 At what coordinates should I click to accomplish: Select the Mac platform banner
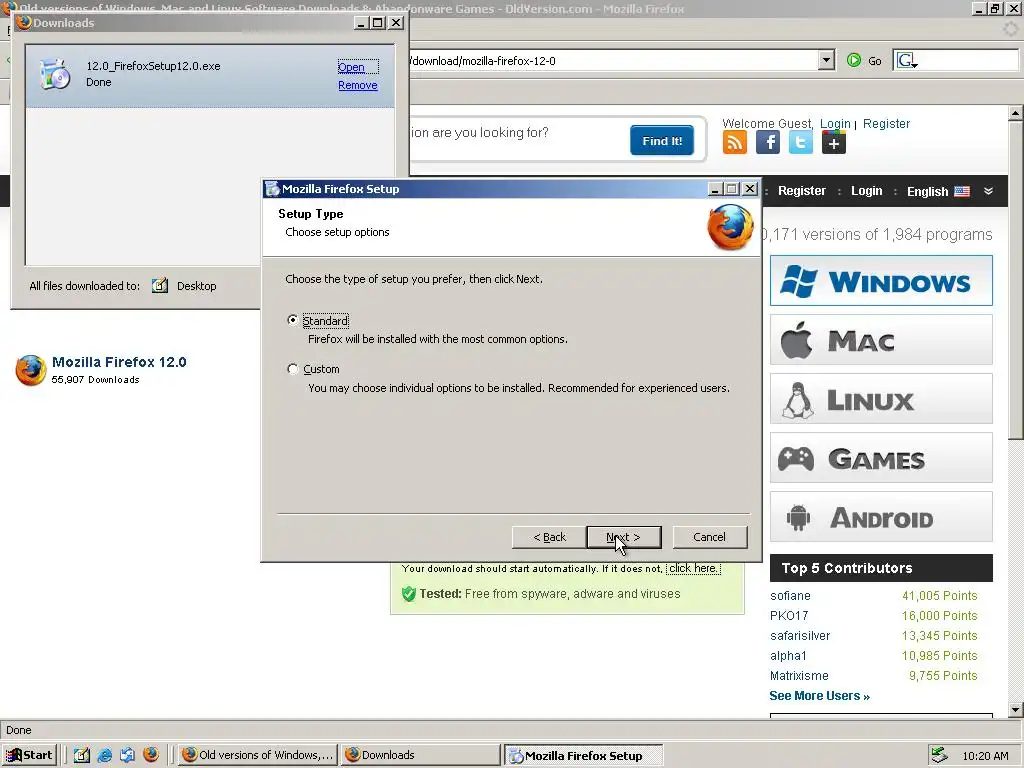[x=881, y=340]
